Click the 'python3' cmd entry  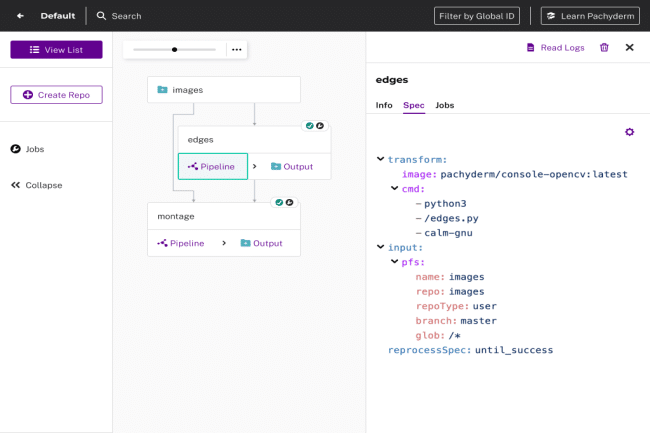(x=445, y=204)
